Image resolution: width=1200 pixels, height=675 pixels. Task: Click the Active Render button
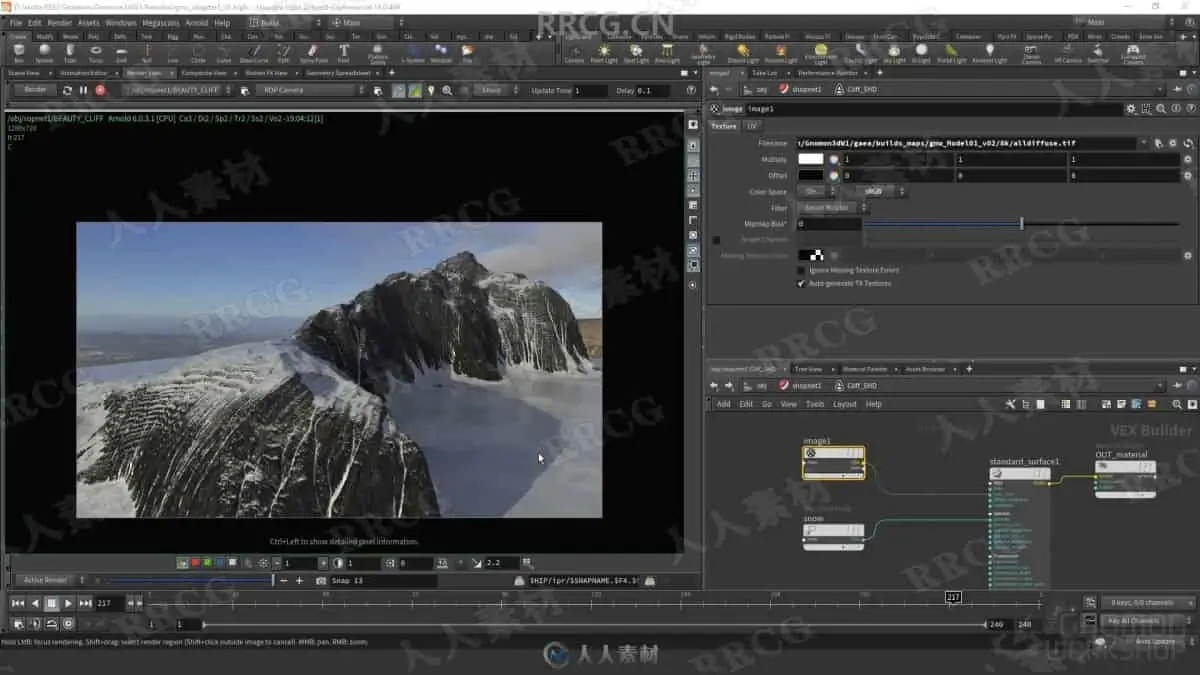pos(45,580)
